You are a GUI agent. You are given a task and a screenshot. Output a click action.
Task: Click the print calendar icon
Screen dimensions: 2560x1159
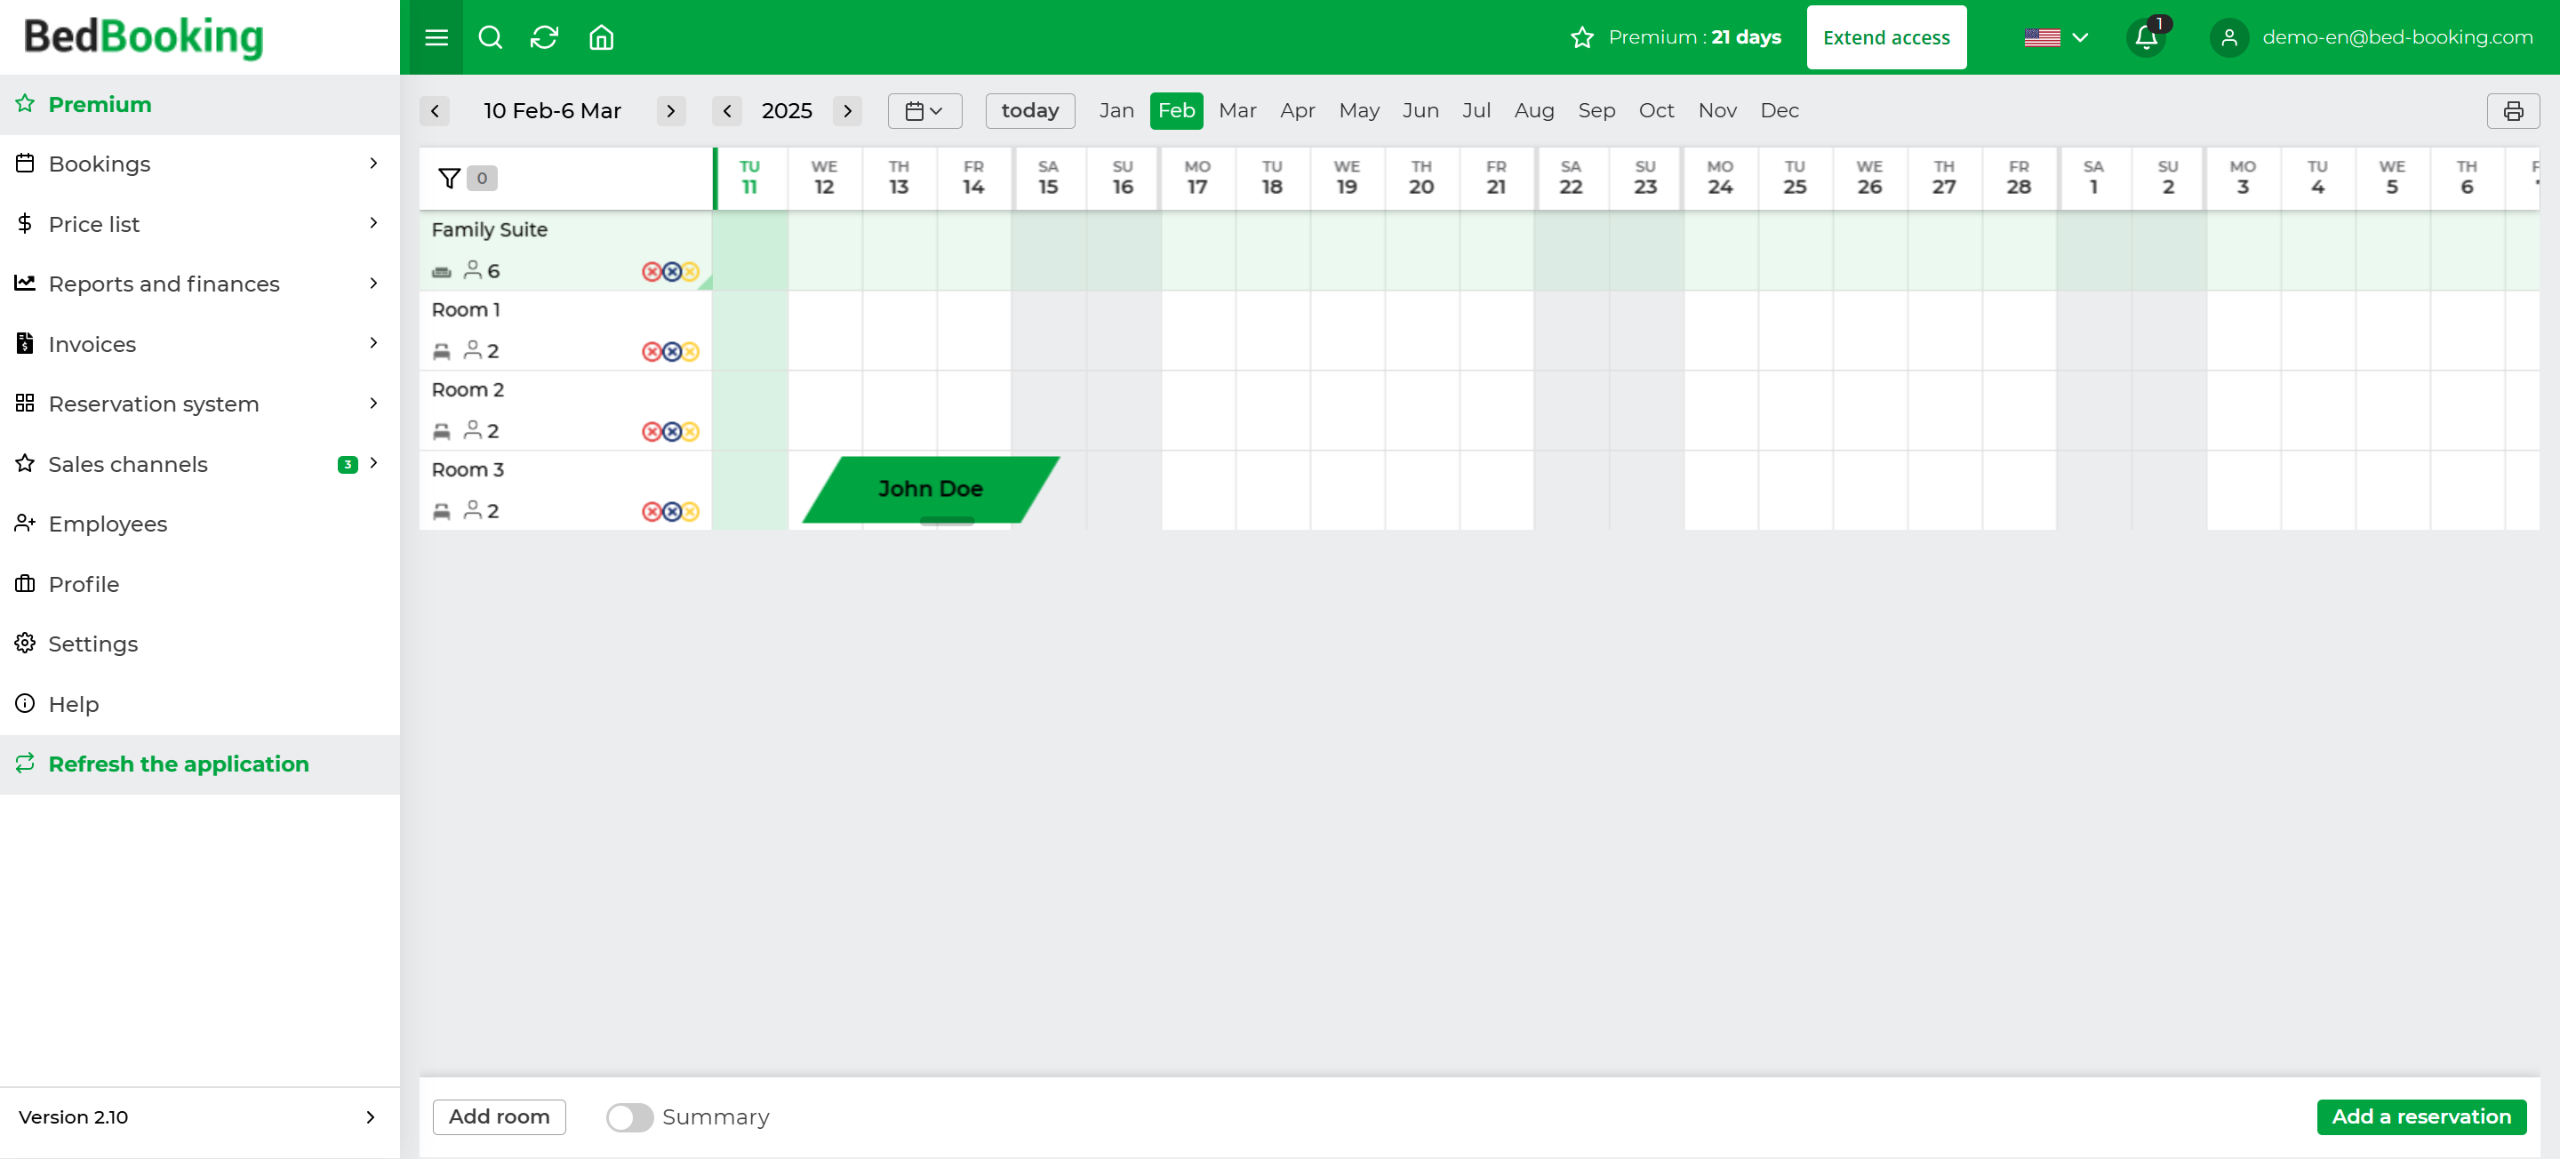point(2512,111)
